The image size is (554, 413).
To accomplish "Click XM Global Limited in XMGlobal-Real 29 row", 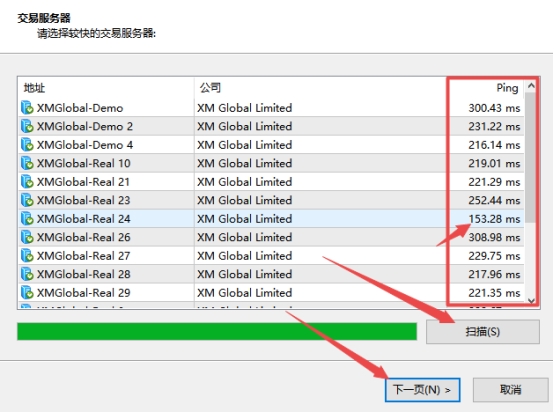I will pos(244,293).
